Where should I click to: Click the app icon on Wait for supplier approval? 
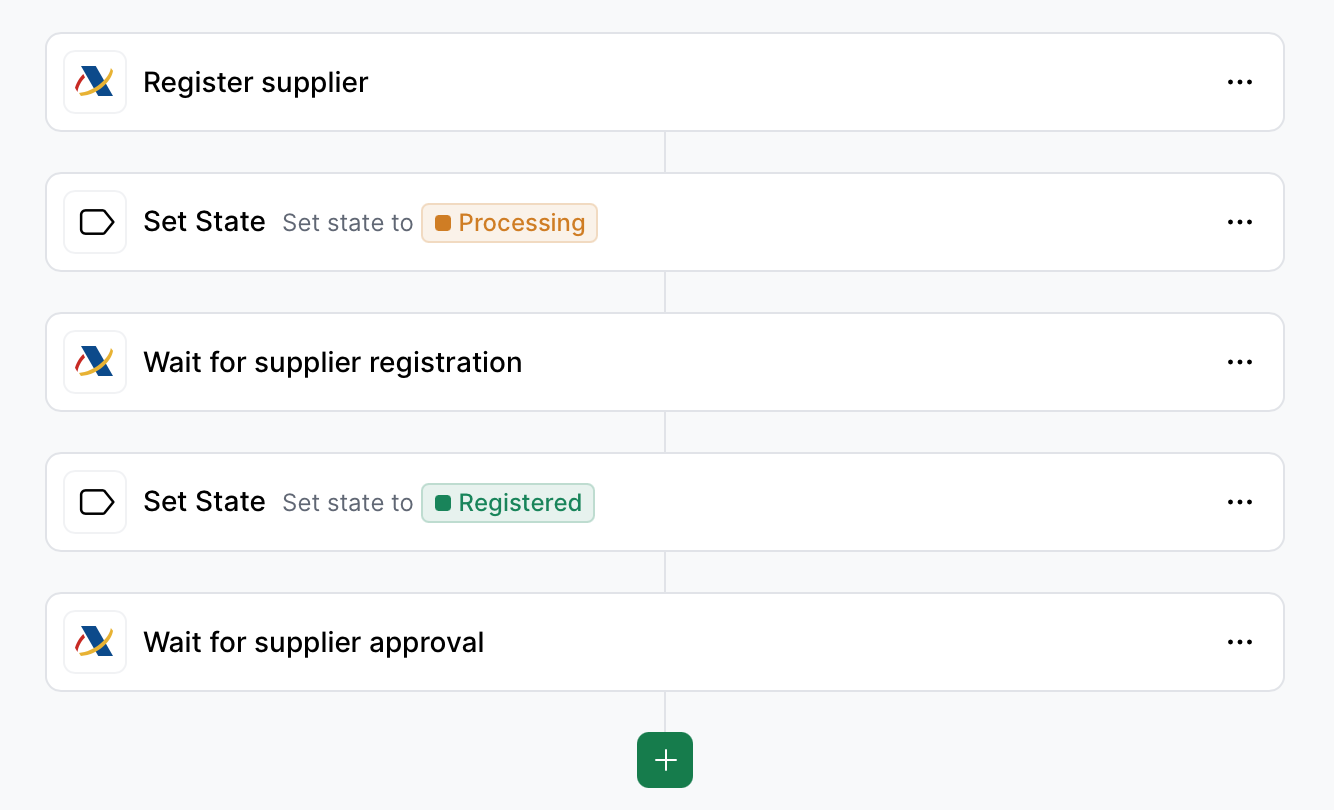[x=95, y=641]
